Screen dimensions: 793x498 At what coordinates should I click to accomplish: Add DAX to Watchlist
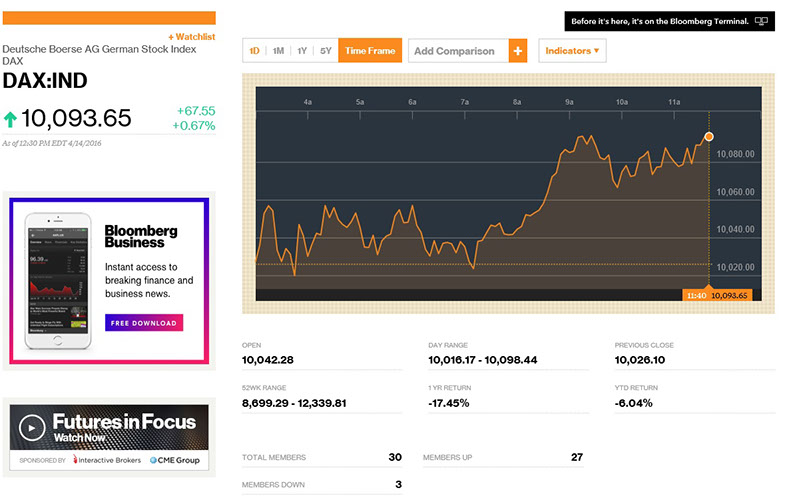click(x=192, y=37)
